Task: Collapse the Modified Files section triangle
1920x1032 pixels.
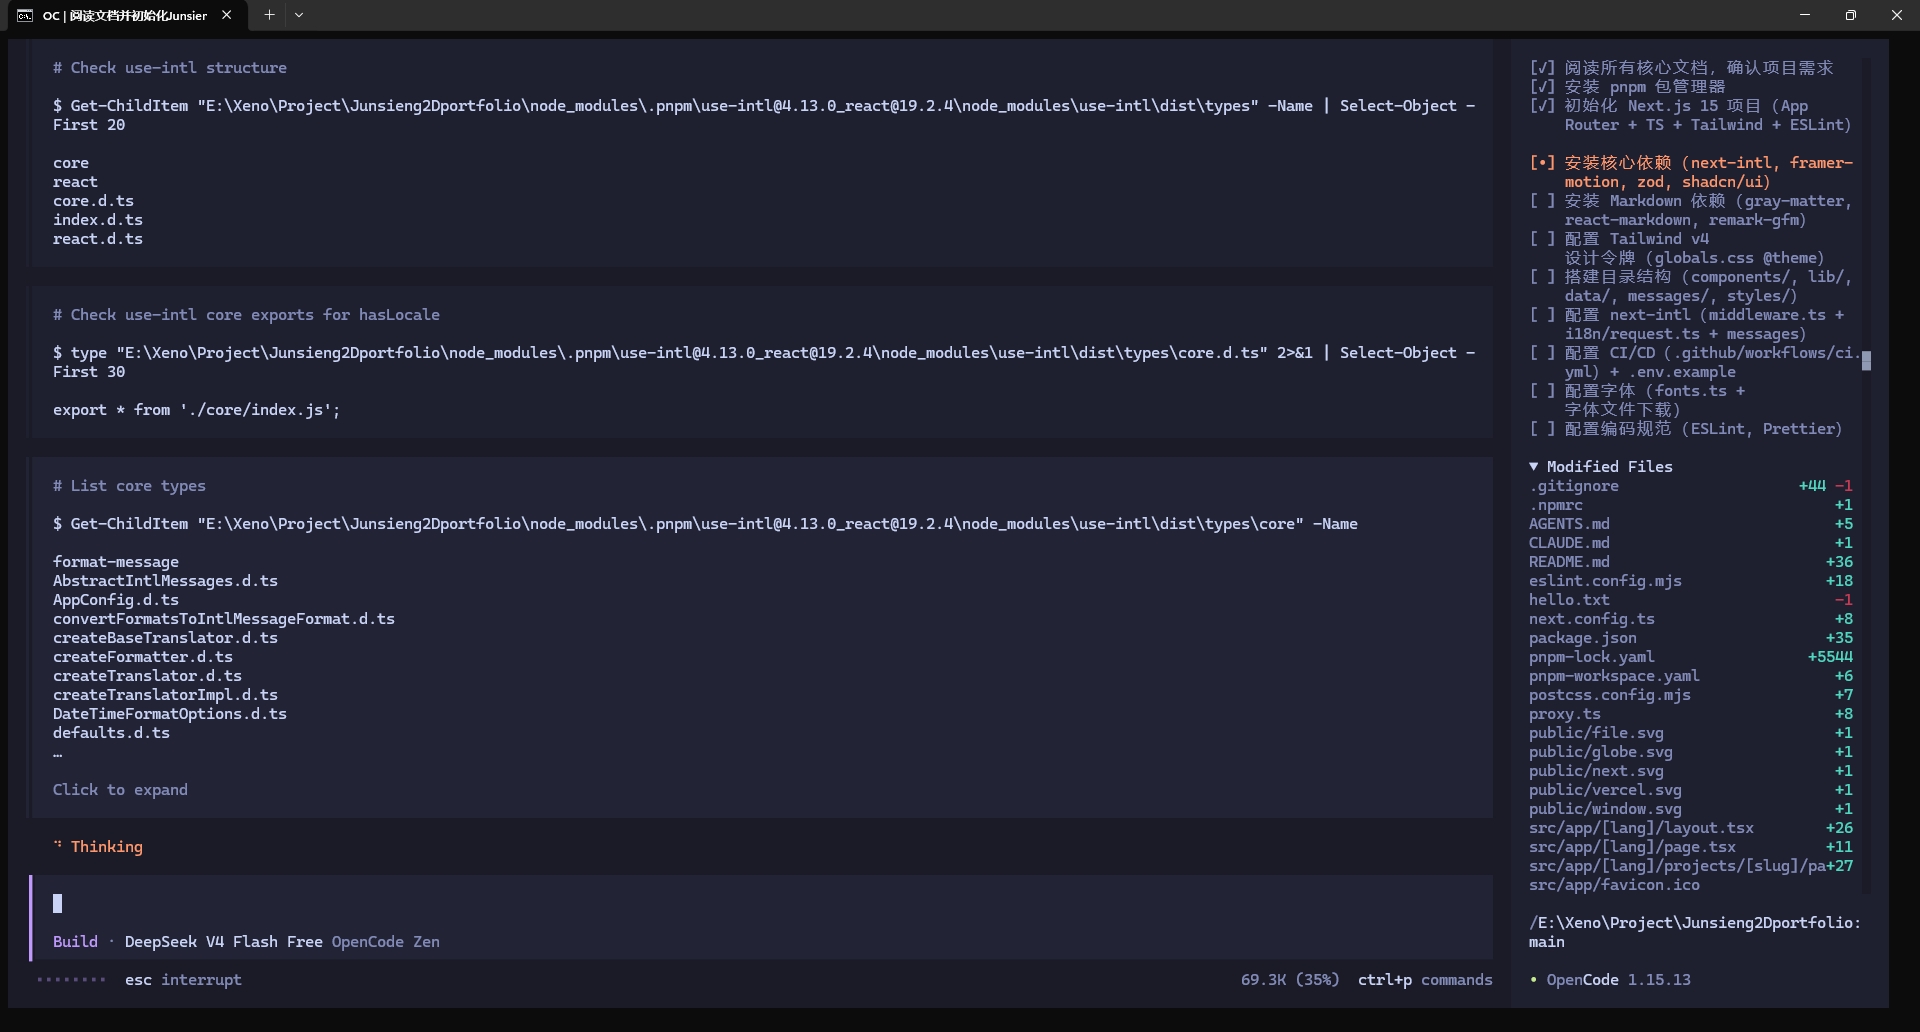Action: (x=1534, y=467)
